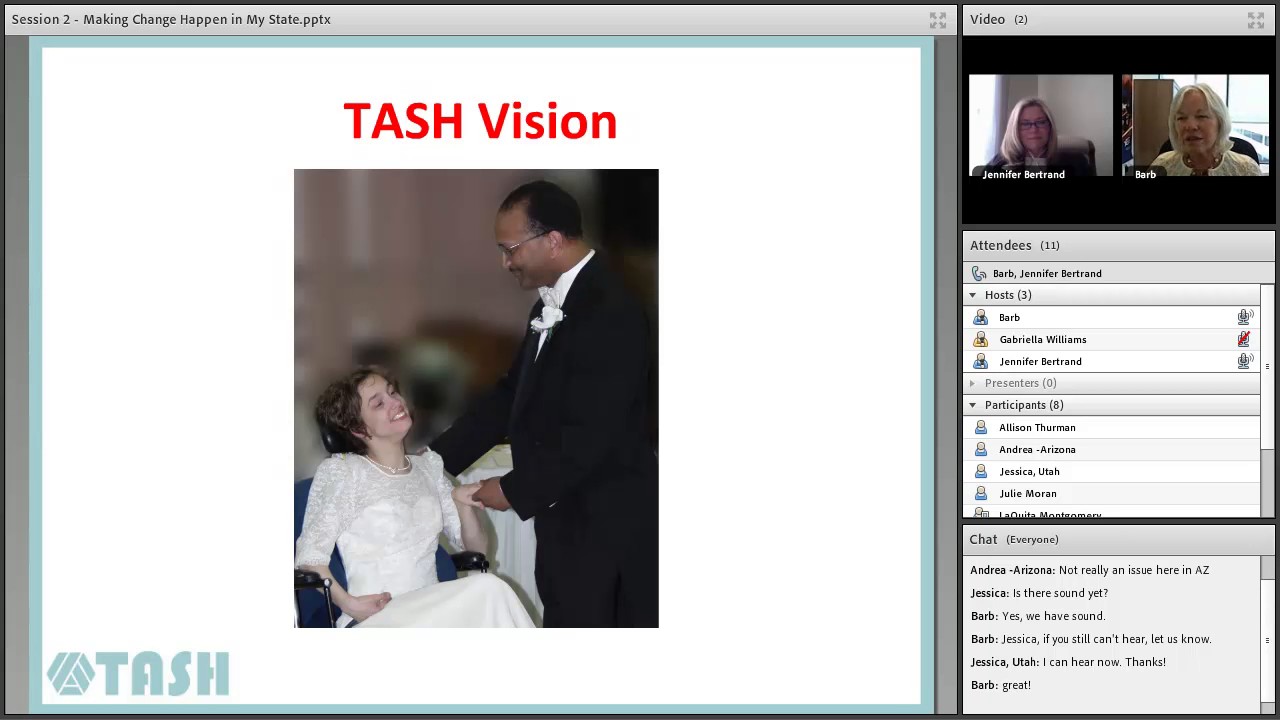
Task: Click Barb's host avatar icon in Attendees
Action: click(980, 317)
